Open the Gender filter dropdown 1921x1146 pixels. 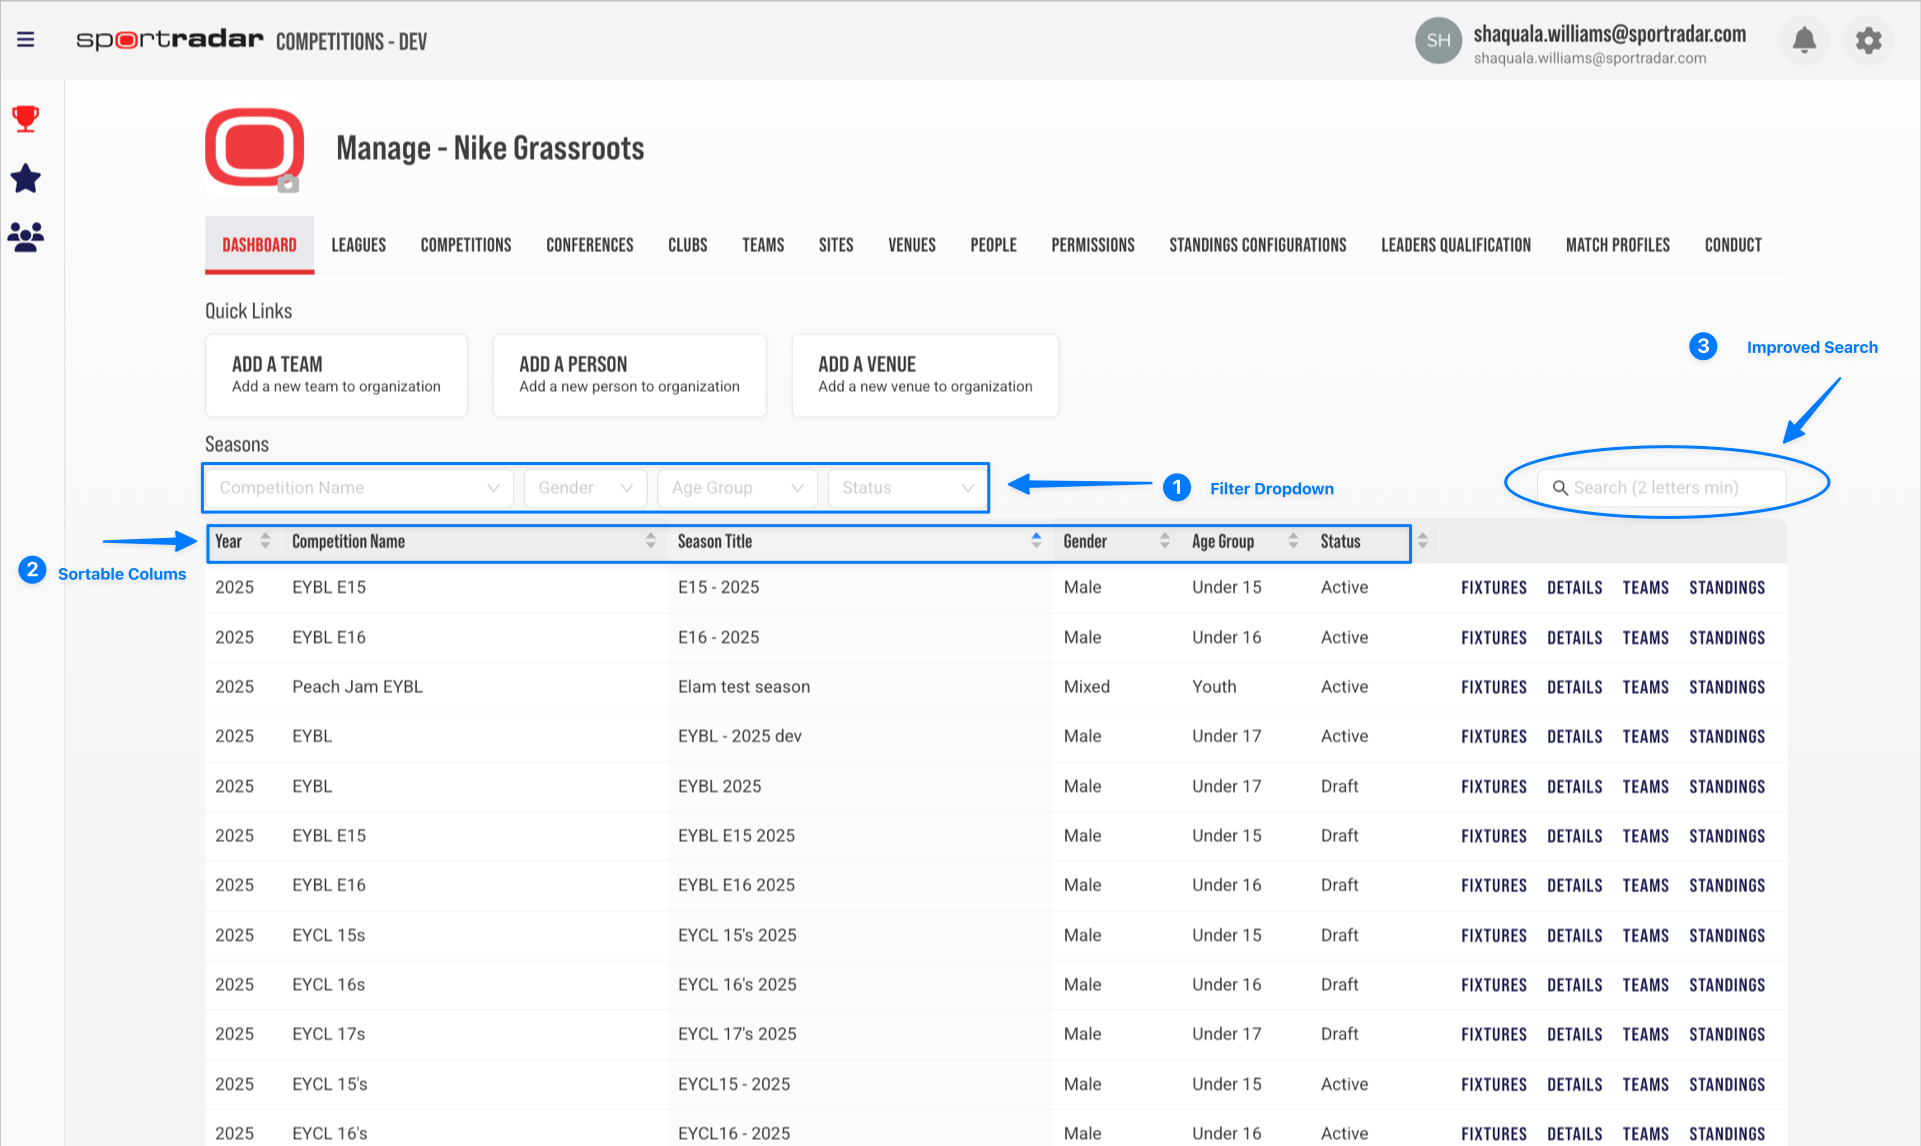click(585, 488)
